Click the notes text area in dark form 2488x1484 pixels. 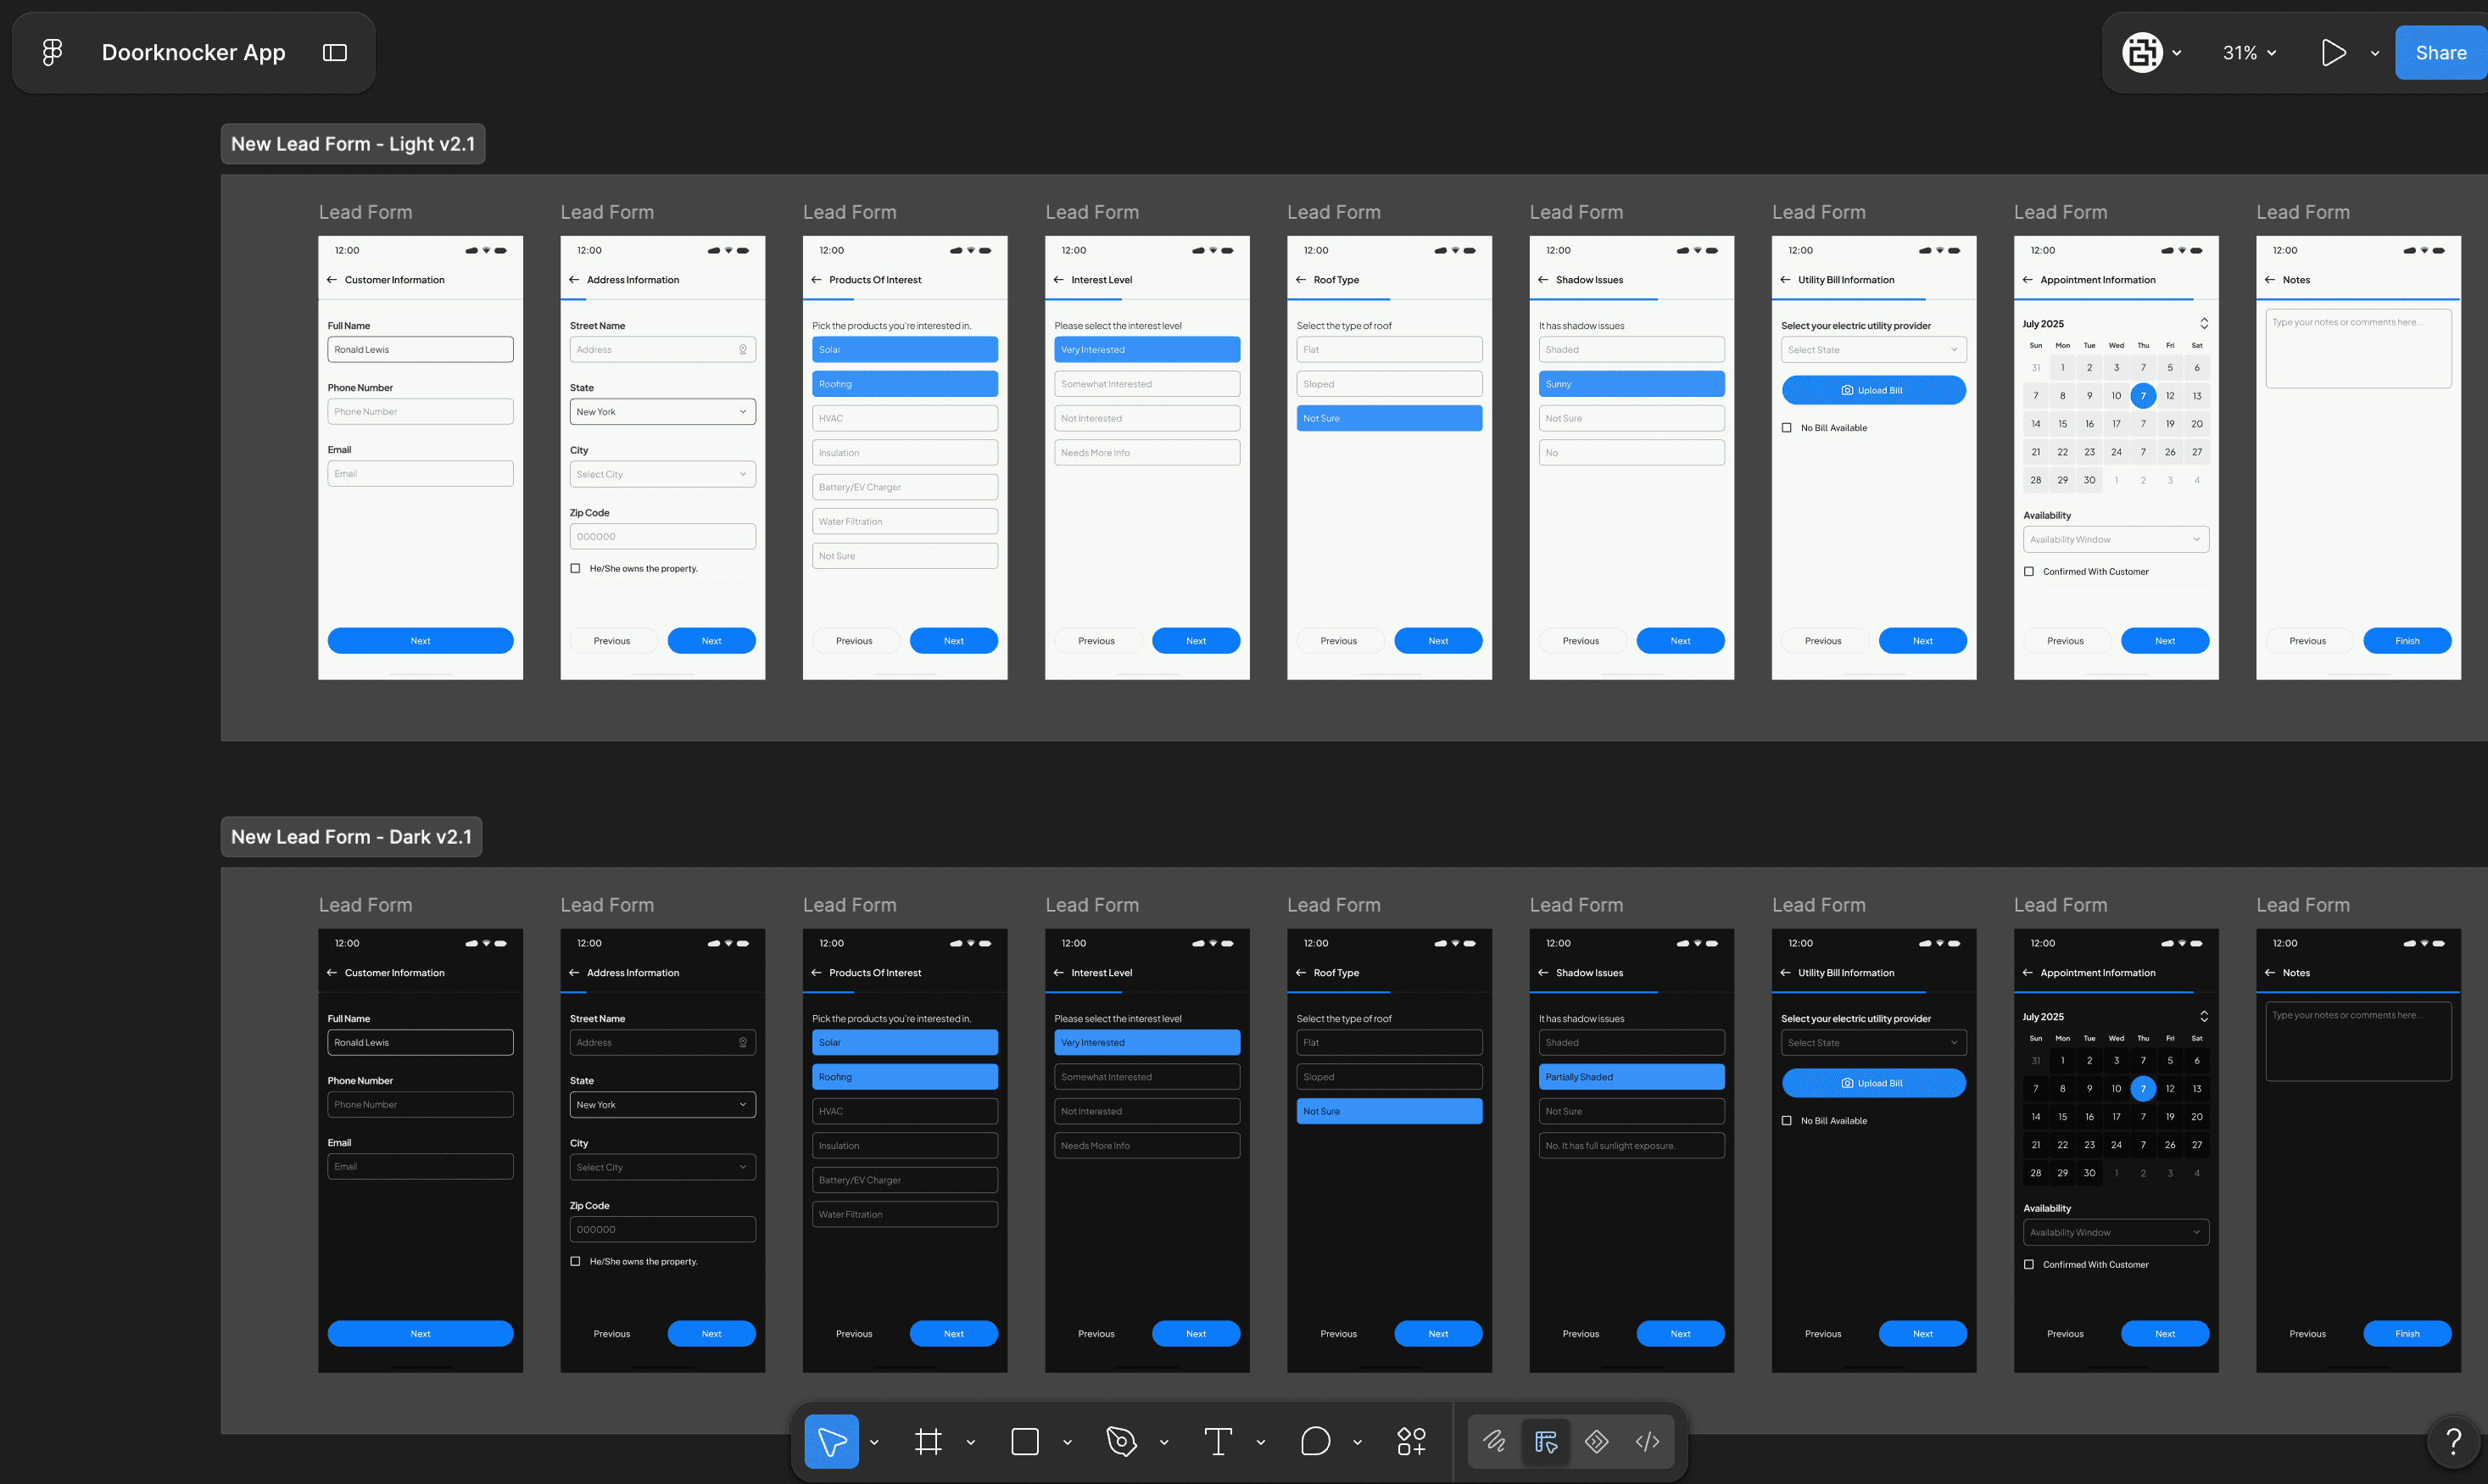pyautogui.click(x=2358, y=1041)
